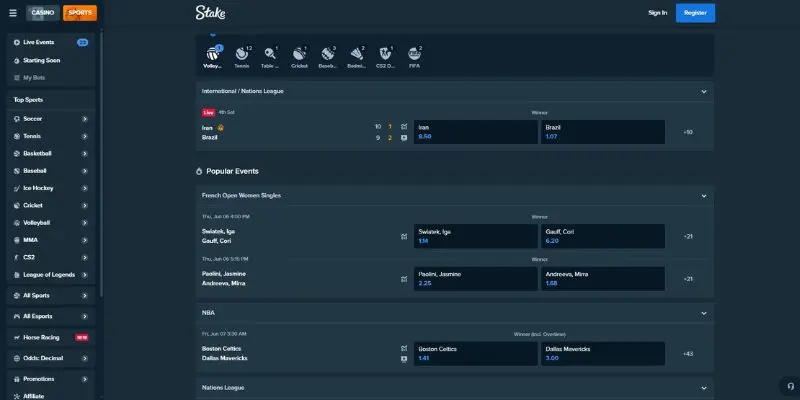Viewport: 800px width, 400px height.
Task: Expand the Soccer item in sidebar
Action: 85,119
